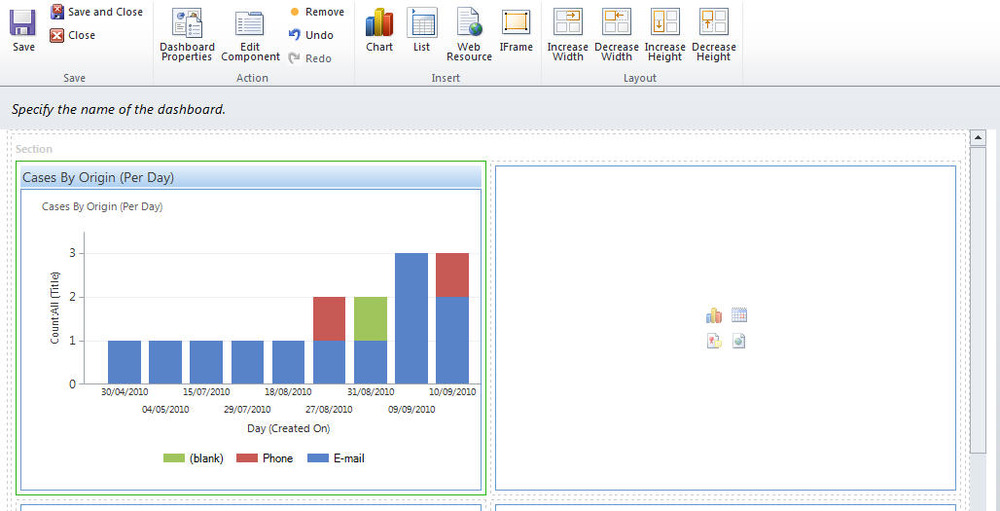This screenshot has width=1000, height=511.
Task: Click the Decrease Height layout icon
Action: coord(713,35)
